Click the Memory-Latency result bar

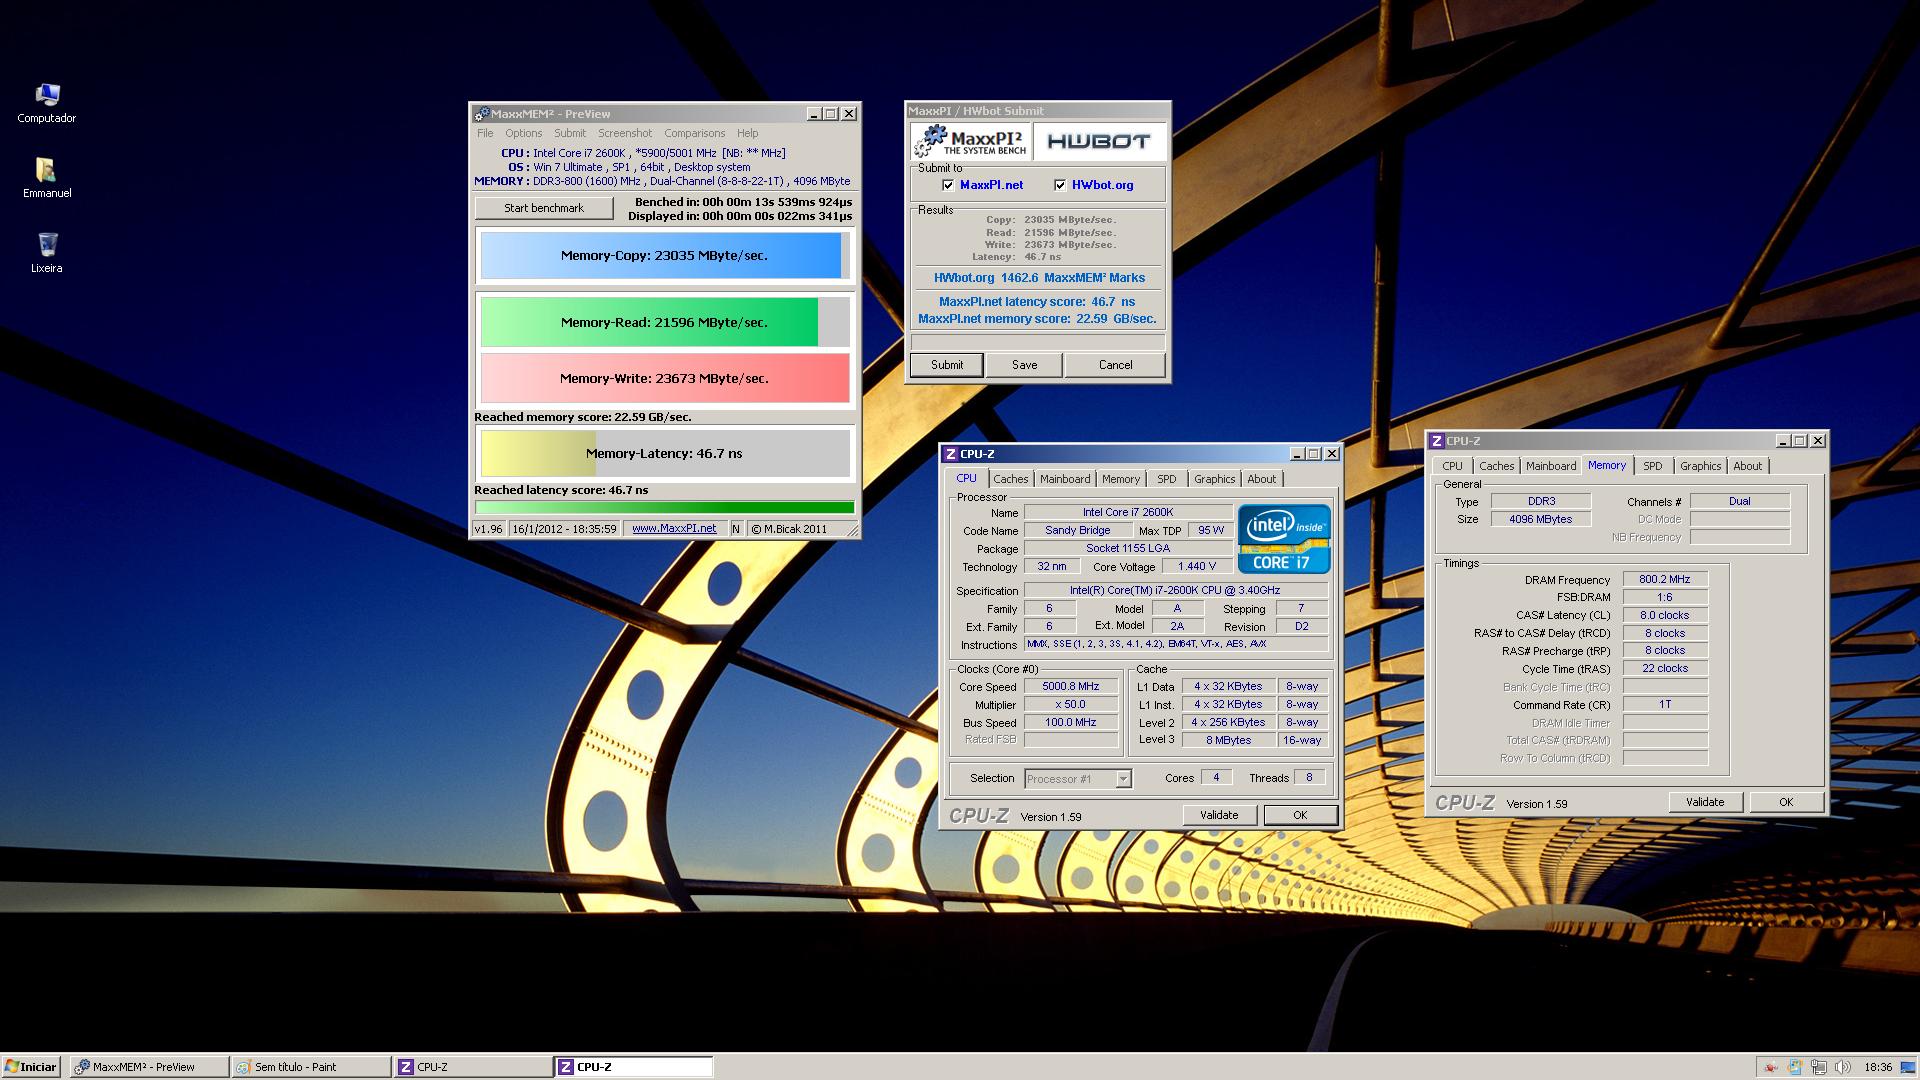point(665,453)
